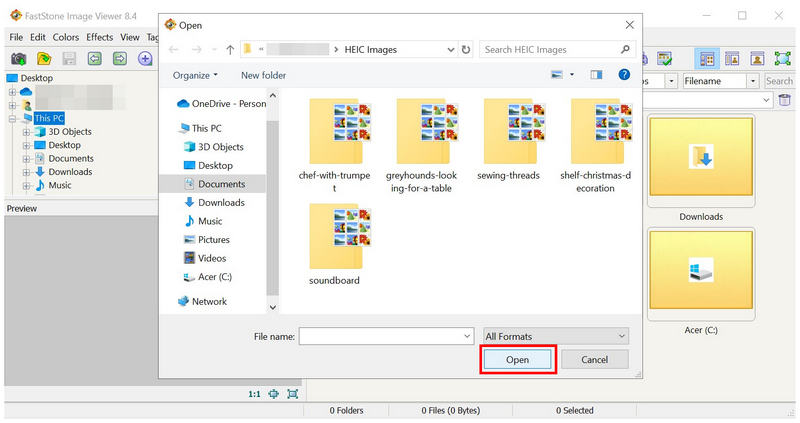Viewport: 800px width, 423px height.
Task: Select This PC in the dialog sidebar
Action: 201,128
